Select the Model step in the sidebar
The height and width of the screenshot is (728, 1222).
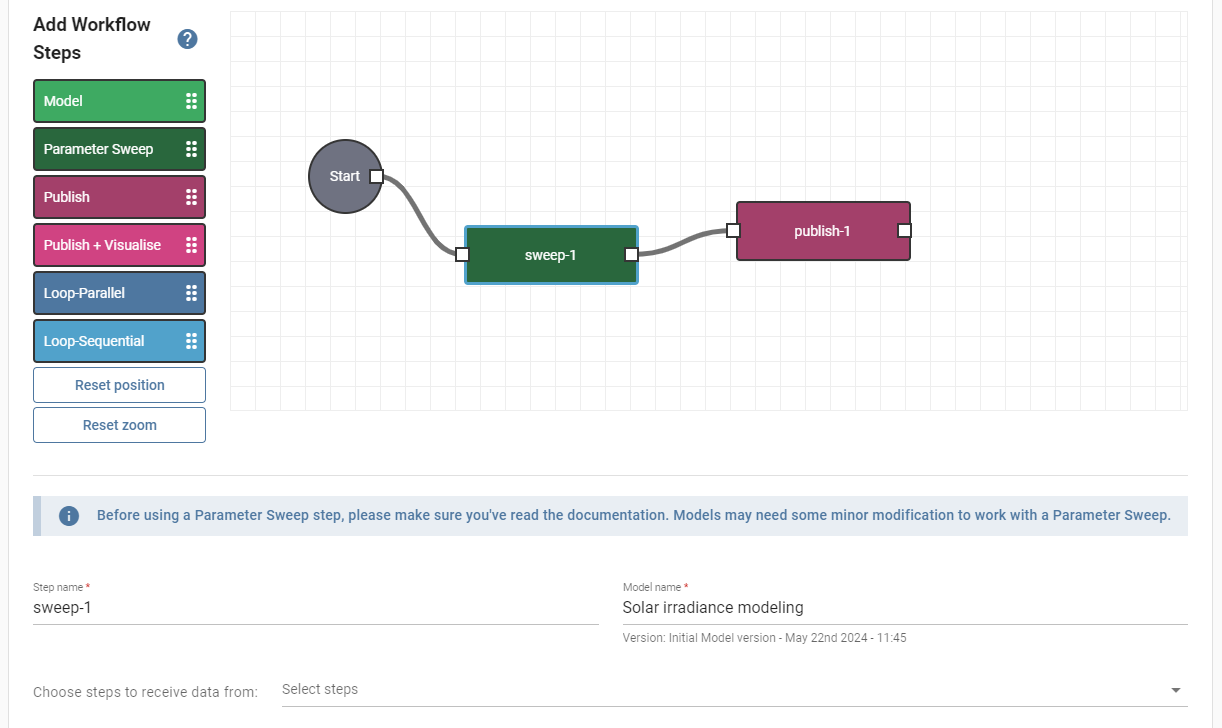(x=100, y=100)
